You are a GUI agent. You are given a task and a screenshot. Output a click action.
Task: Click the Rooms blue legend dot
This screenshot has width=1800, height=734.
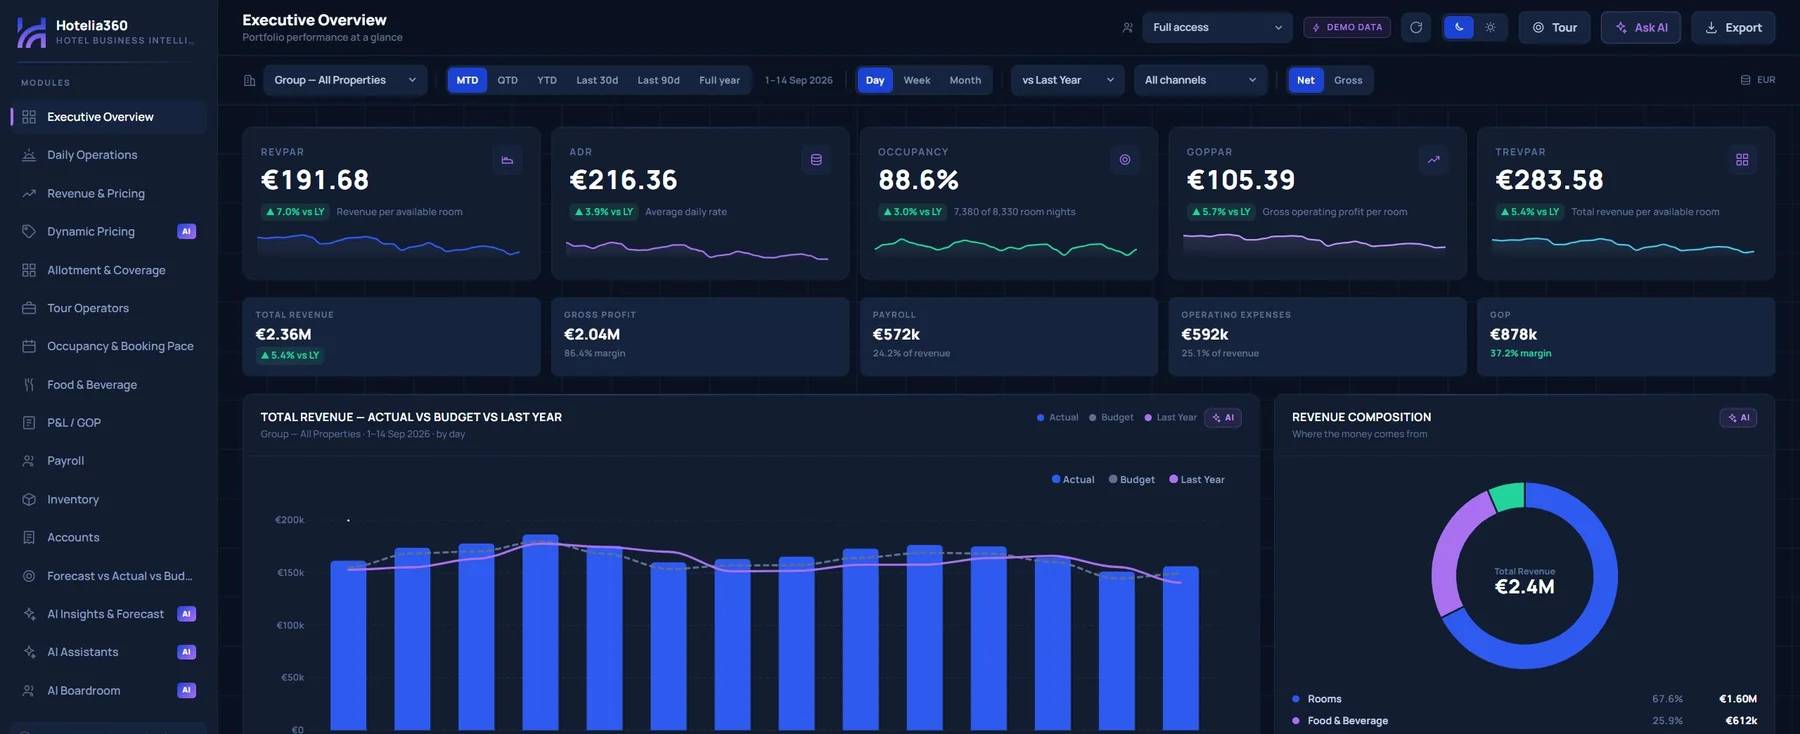tap(1296, 699)
